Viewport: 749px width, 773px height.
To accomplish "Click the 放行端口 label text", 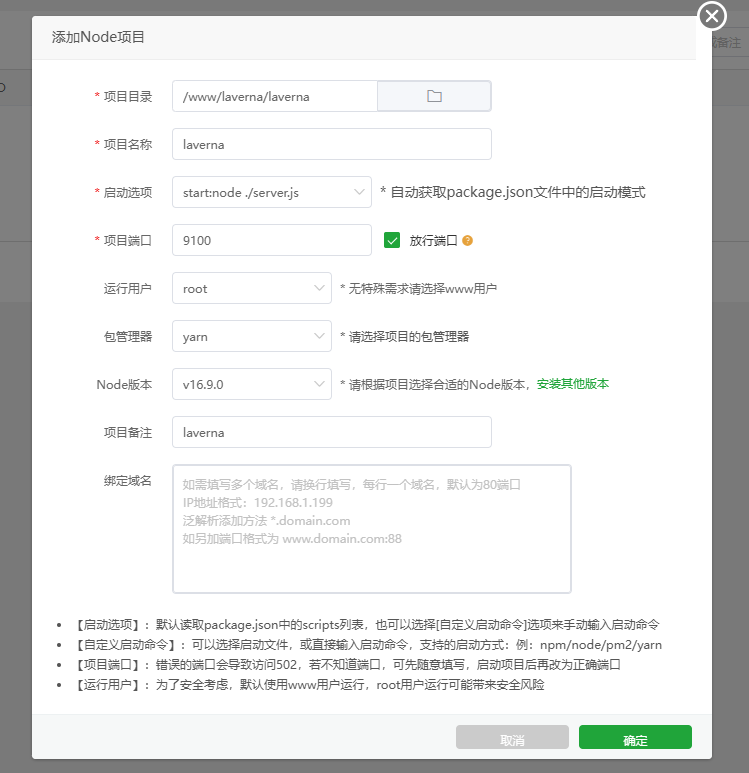I will pos(433,241).
